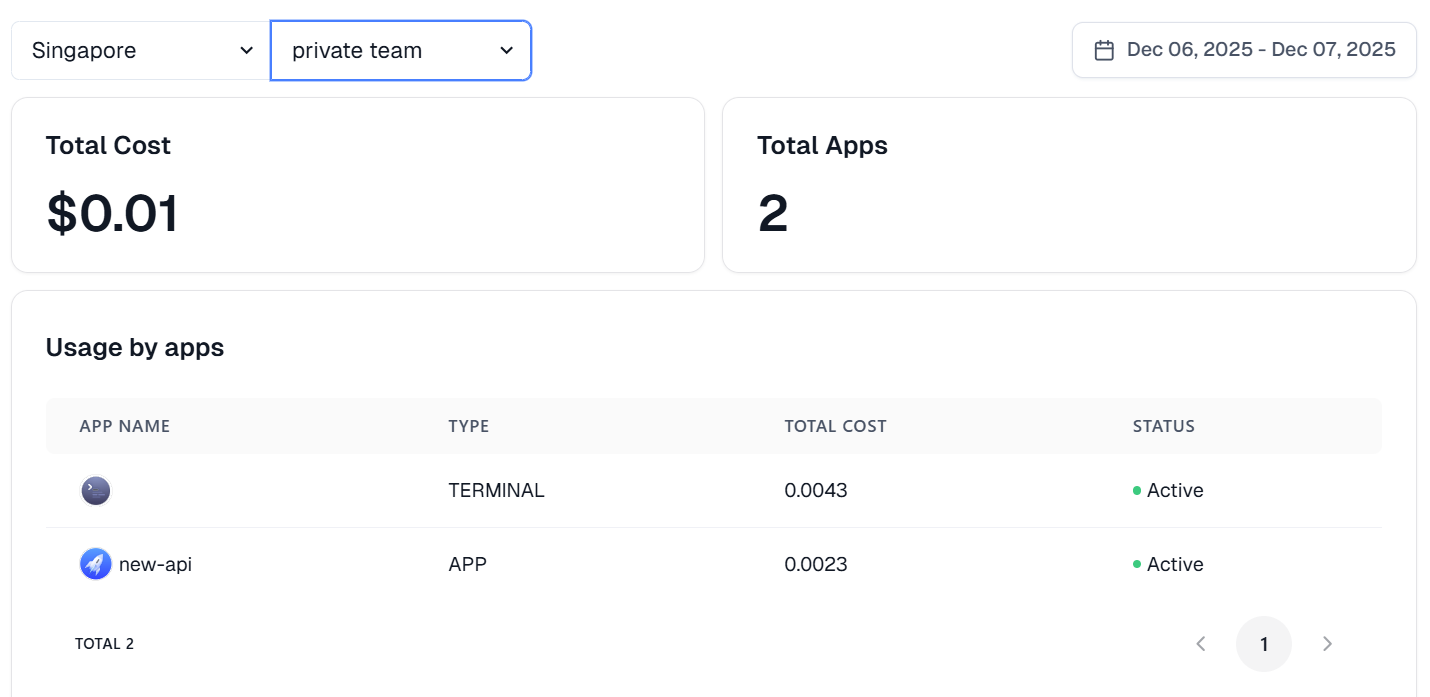Click the calendar icon in date picker
Image resolution: width=1430 pixels, height=697 pixels.
pyautogui.click(x=1104, y=50)
